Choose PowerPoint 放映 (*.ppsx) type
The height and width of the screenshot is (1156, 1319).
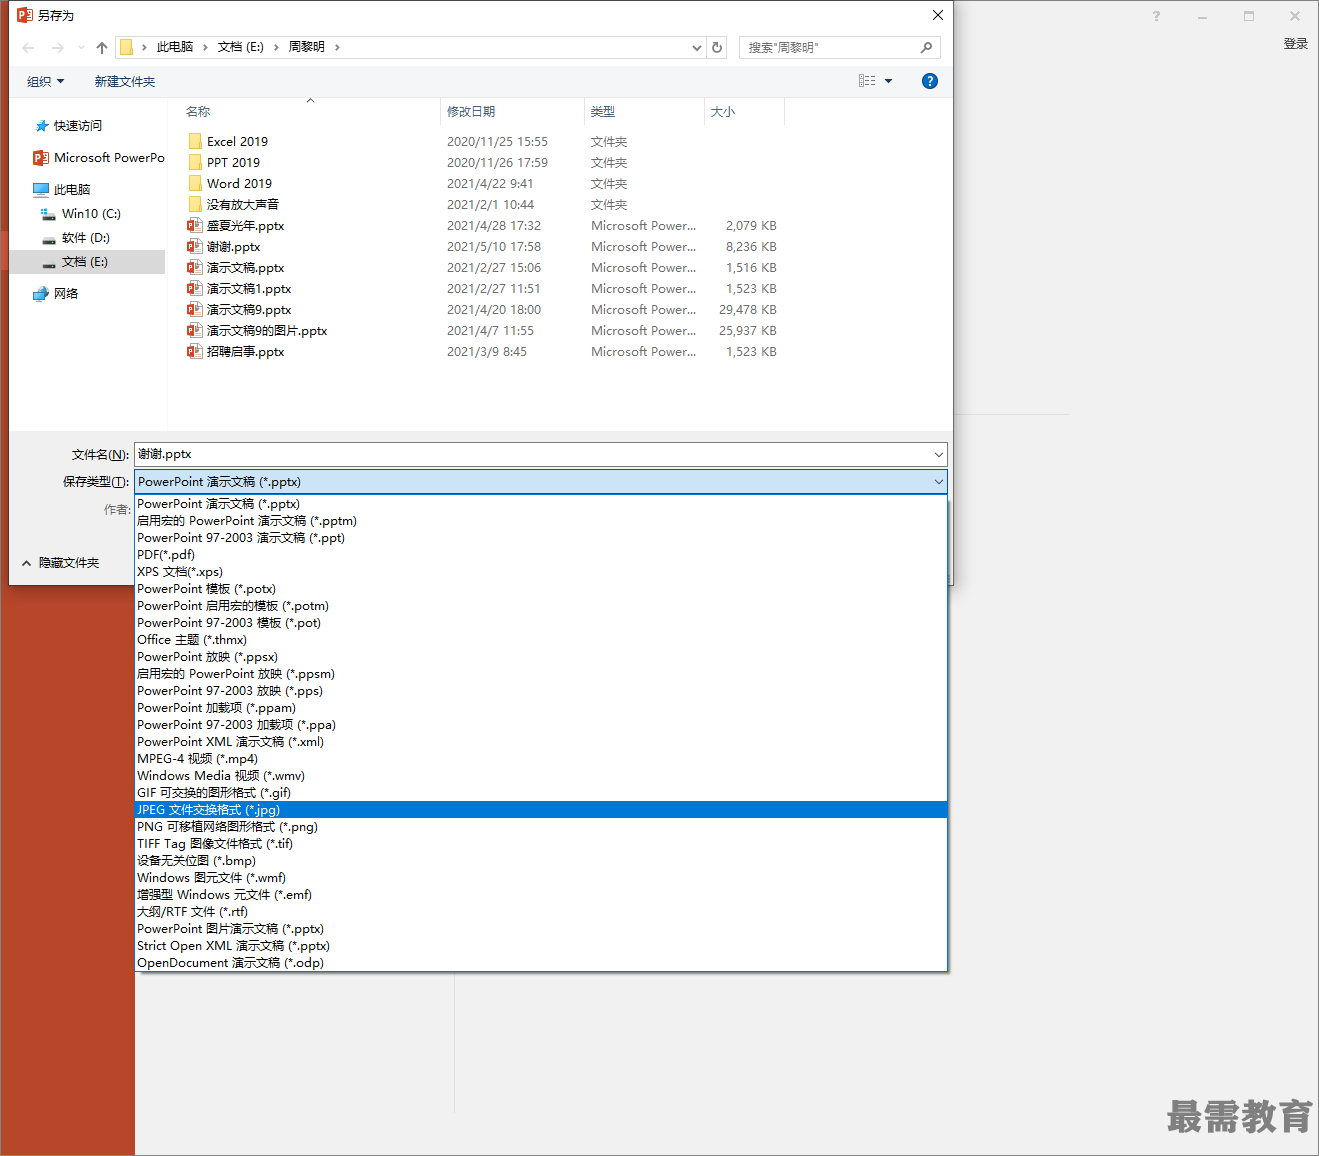pos(541,657)
